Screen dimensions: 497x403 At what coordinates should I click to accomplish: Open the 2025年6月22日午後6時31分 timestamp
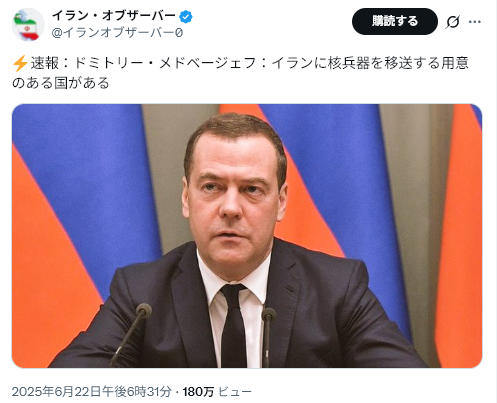(x=92, y=391)
